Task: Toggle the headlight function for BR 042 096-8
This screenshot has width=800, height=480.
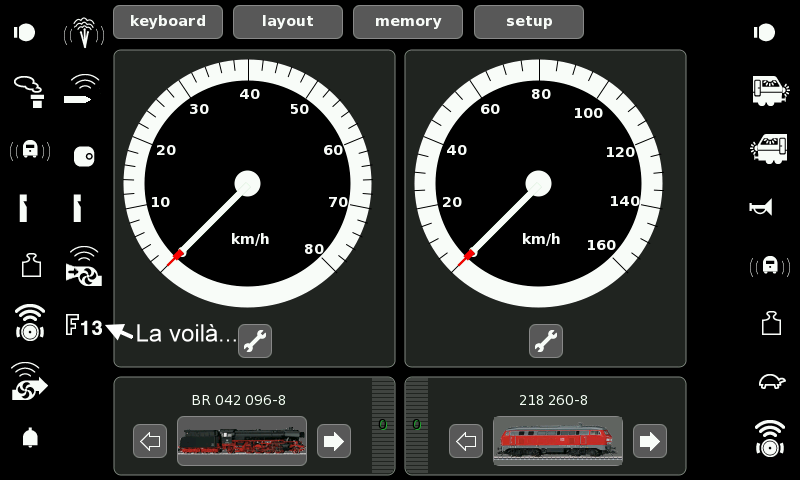Action: click(x=24, y=33)
